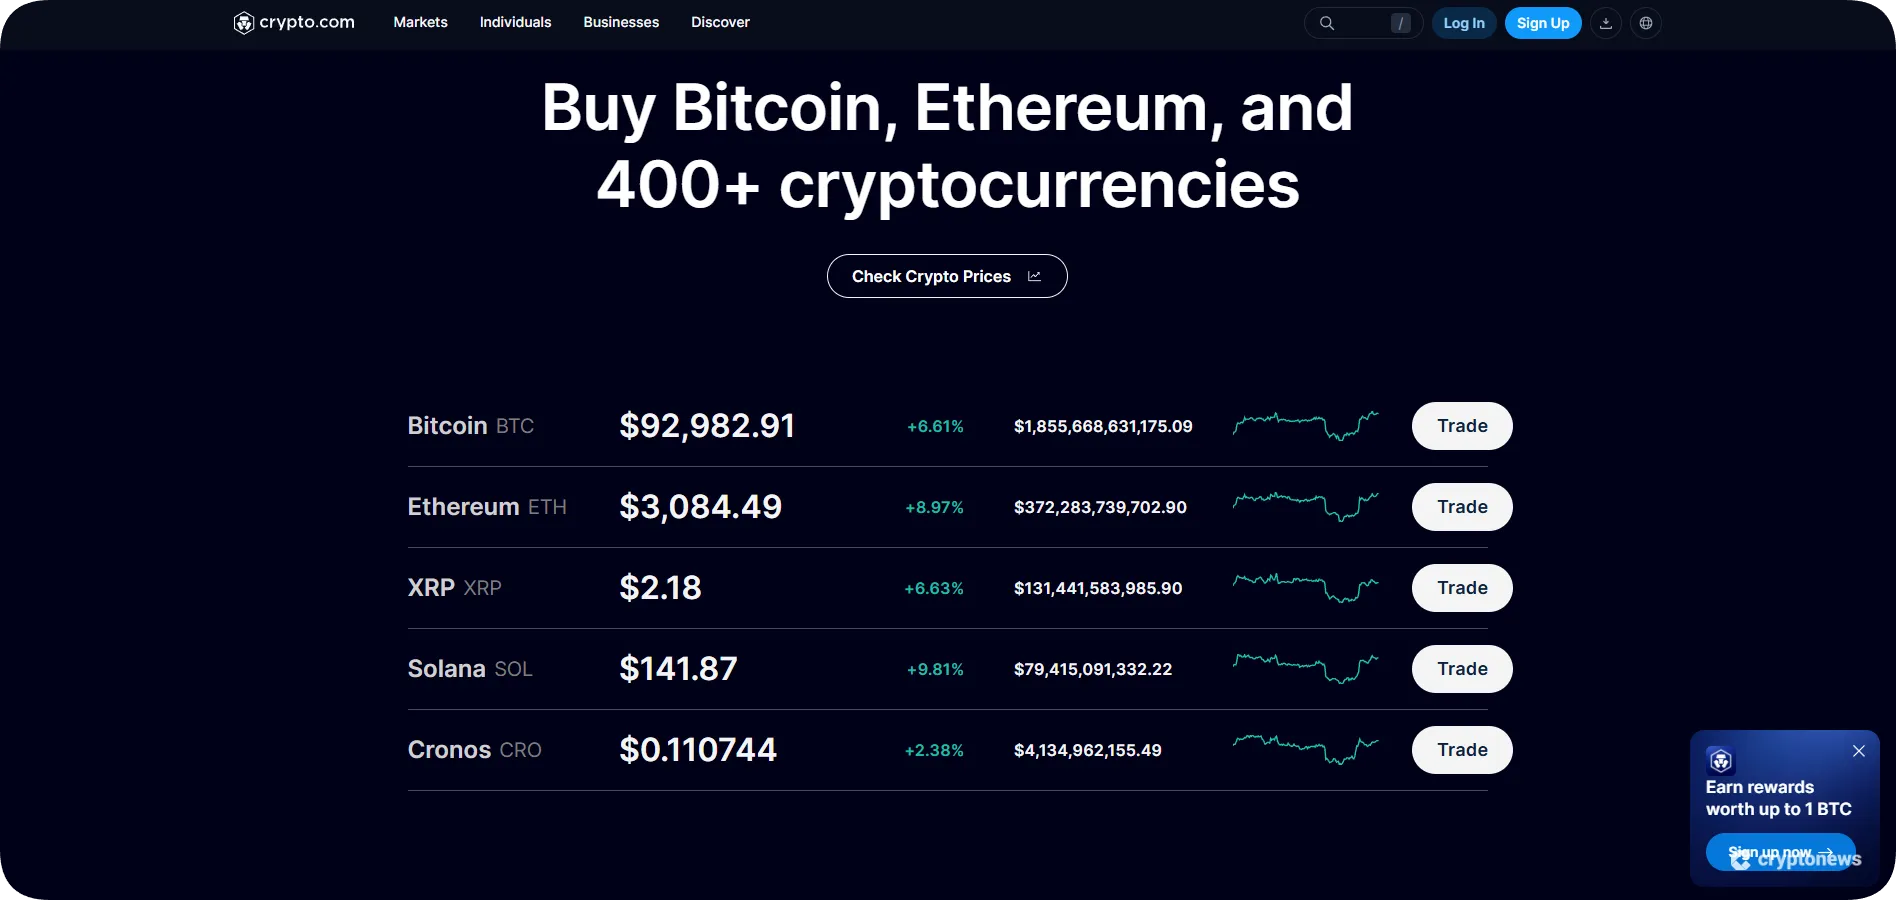Screen dimensions: 1896x900
Task: Click the crypto.com app icon in the rewards popup
Action: (x=1721, y=761)
